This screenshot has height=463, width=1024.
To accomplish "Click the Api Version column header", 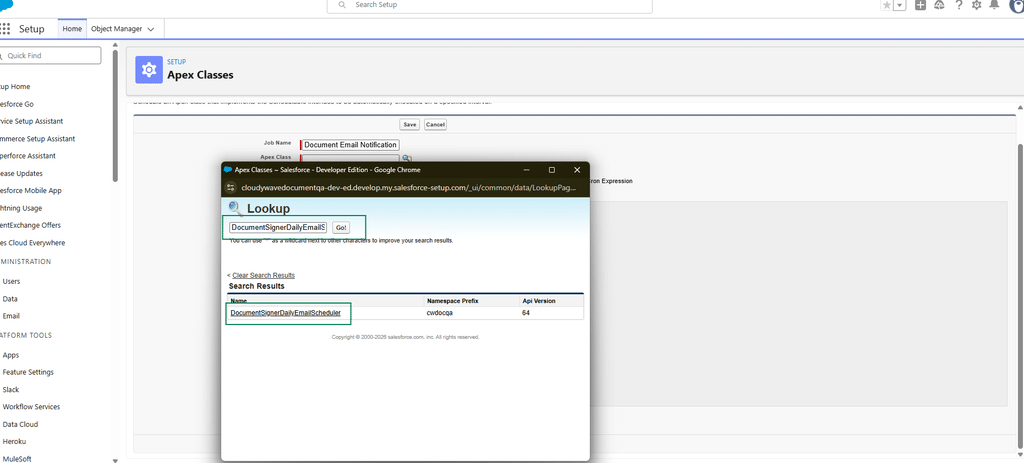I will pyautogui.click(x=539, y=301).
